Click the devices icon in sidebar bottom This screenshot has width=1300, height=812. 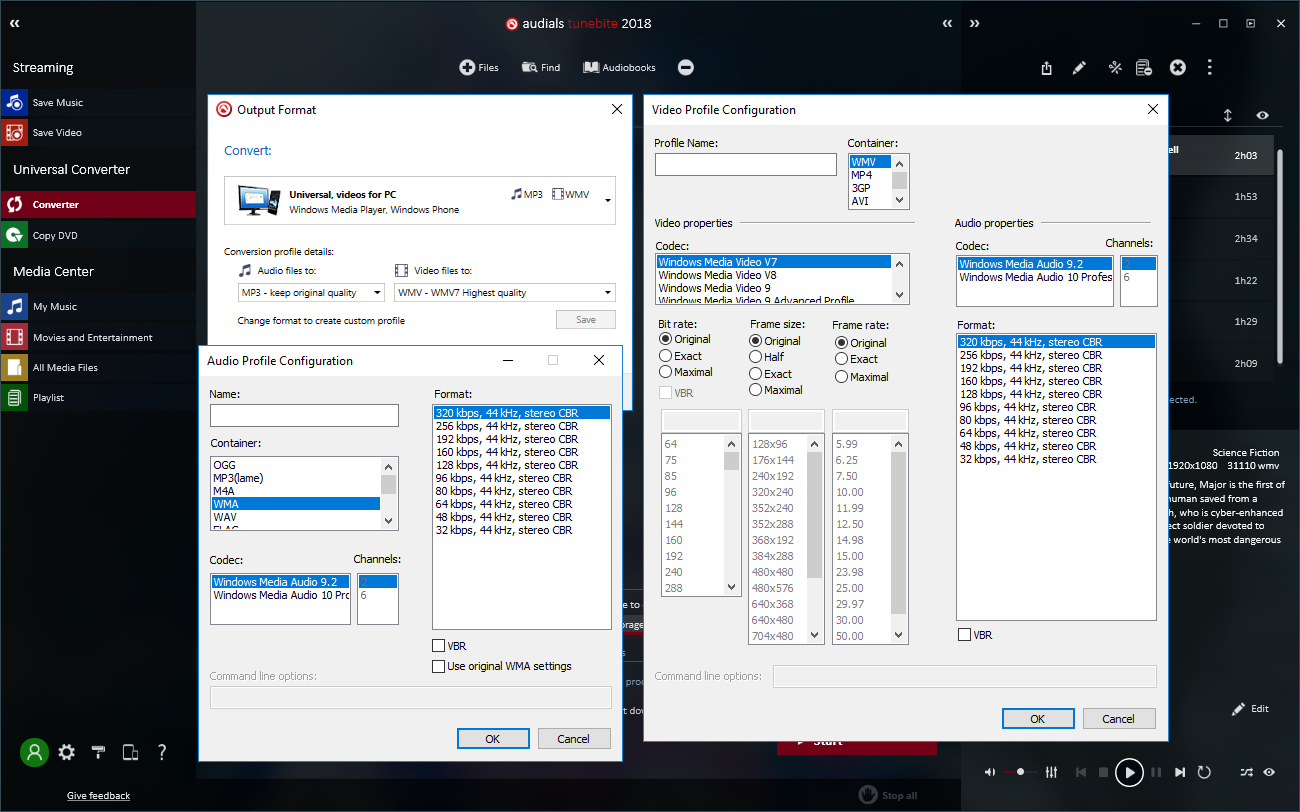point(130,752)
